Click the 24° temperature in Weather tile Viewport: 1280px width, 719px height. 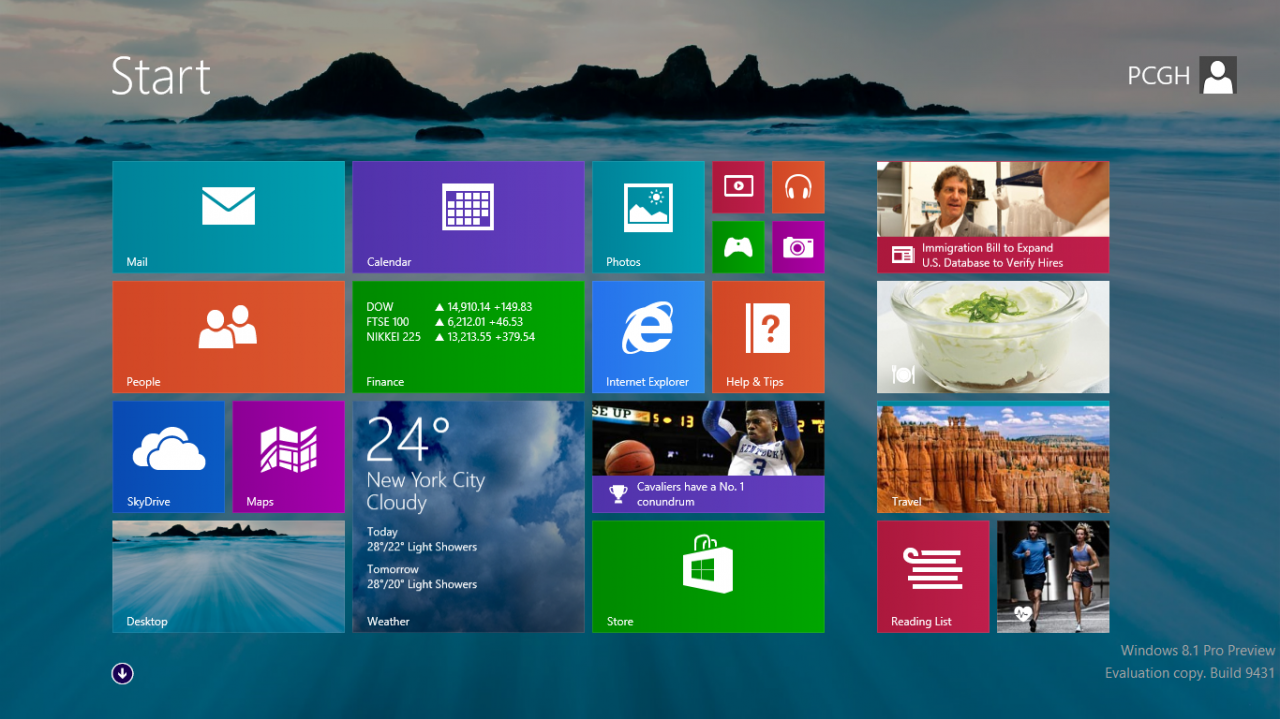[x=408, y=439]
